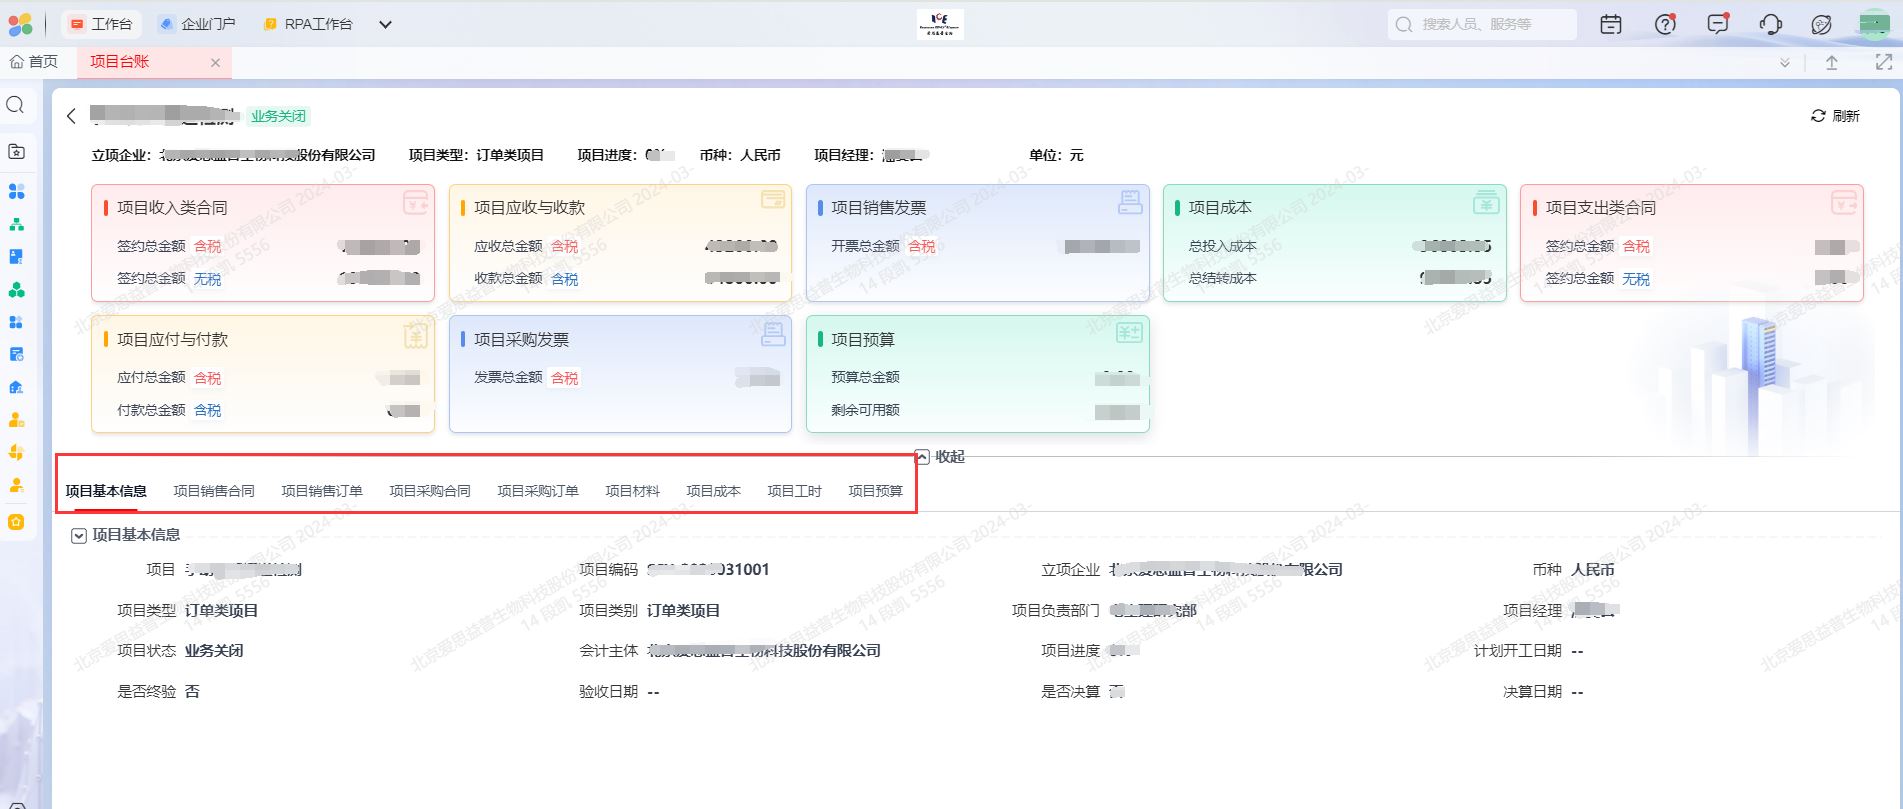Screen dimensions: 1903x809
Task: Collapse the summary cards with 收起
Action: pyautogui.click(x=940, y=456)
